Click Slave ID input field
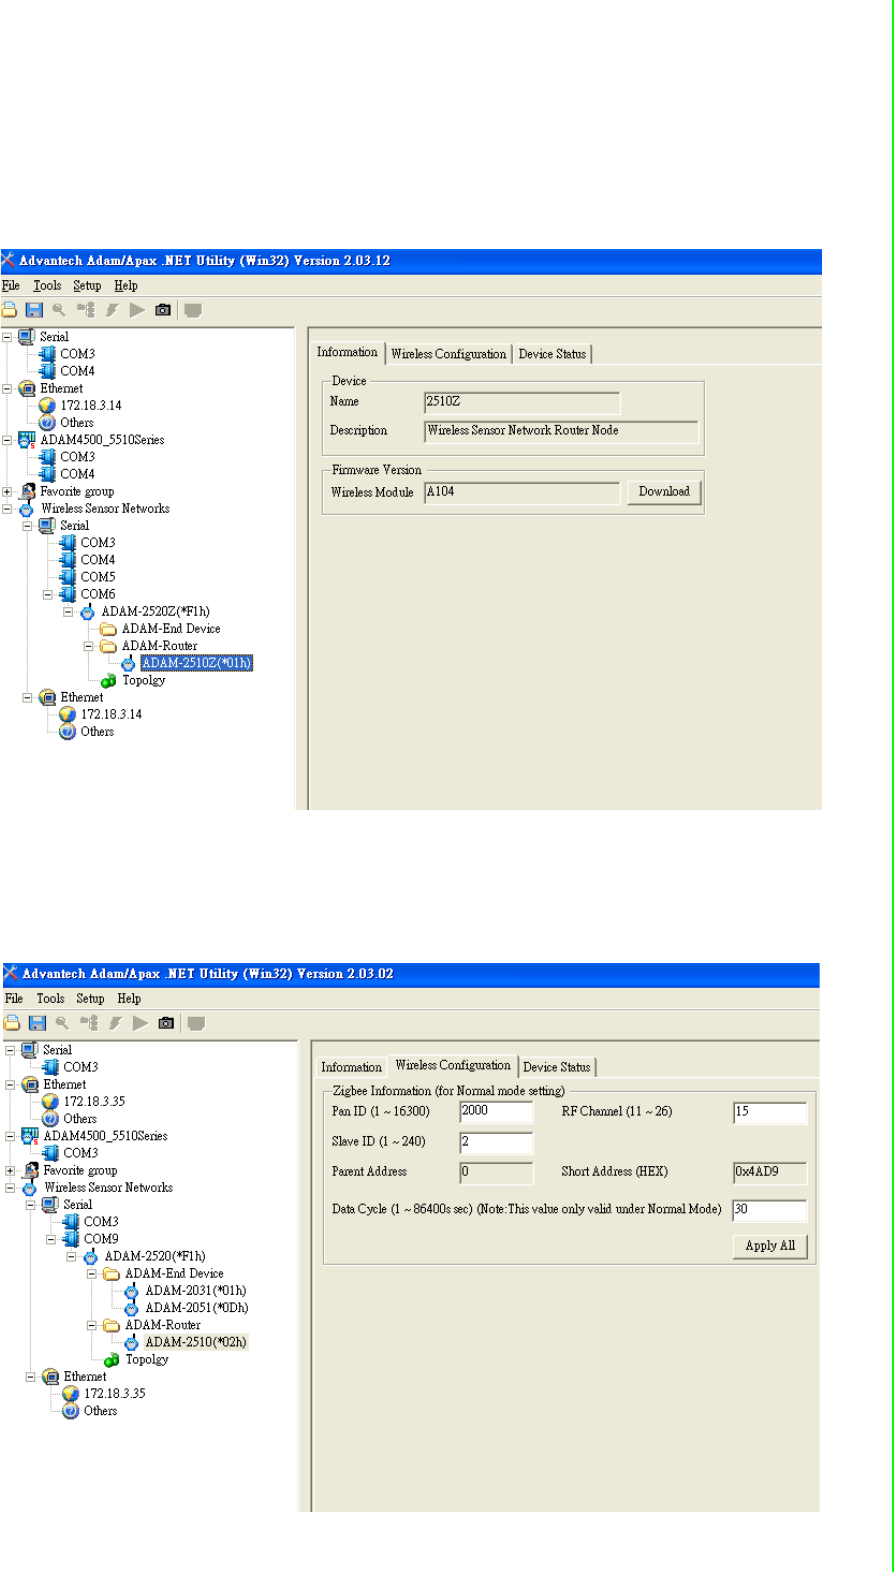Screen dimensions: 894x1572 [x=497, y=1143]
